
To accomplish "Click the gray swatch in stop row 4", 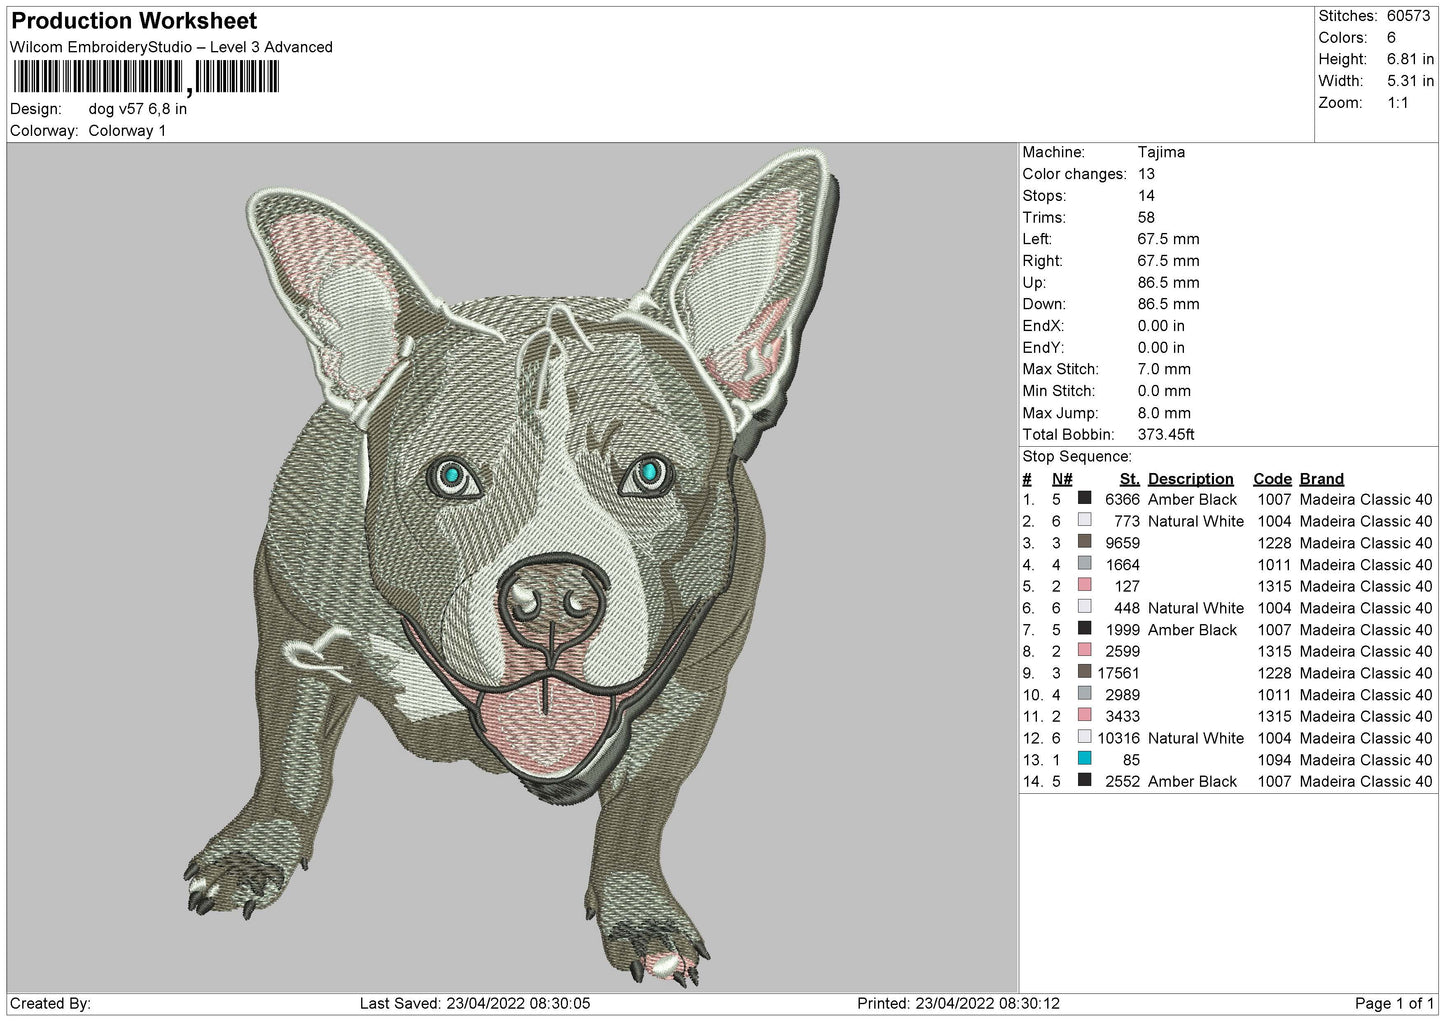I will 1084,563.
